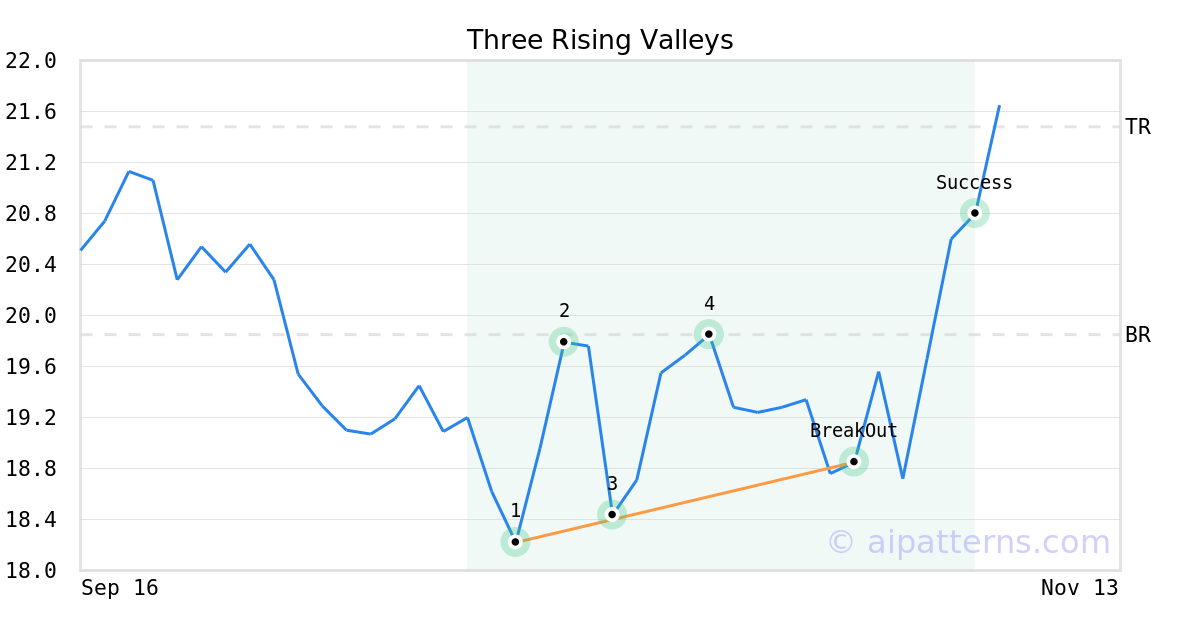
Task: Click the Nov 13 end date label
Action: pos(1079,588)
